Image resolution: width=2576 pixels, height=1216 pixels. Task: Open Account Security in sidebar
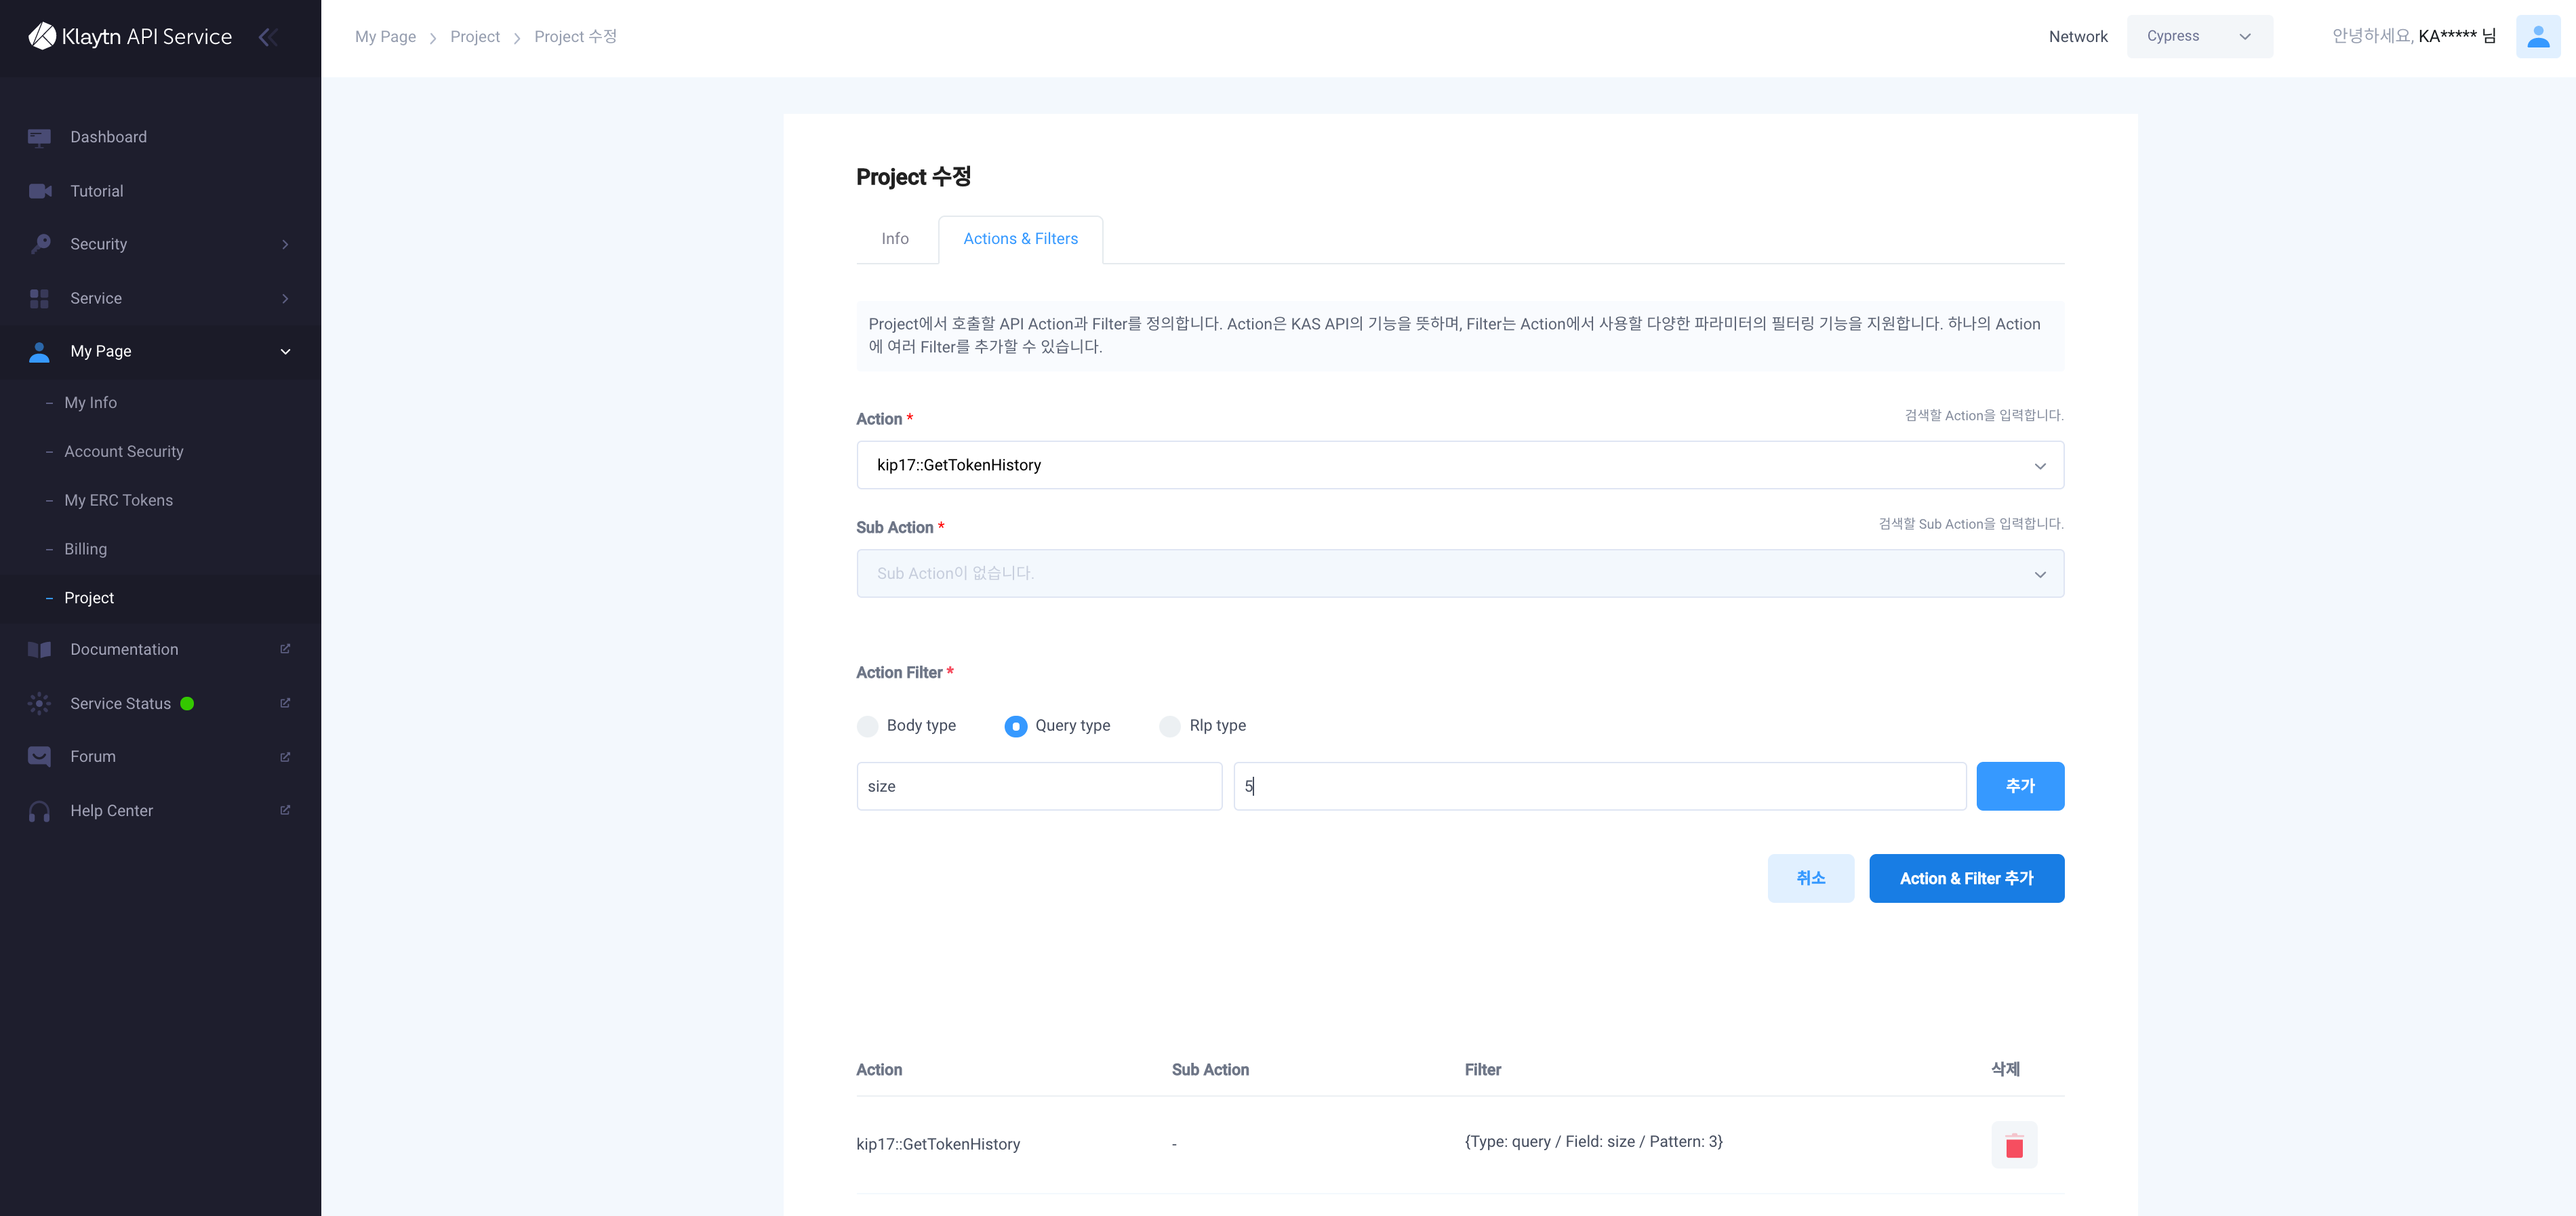point(124,451)
